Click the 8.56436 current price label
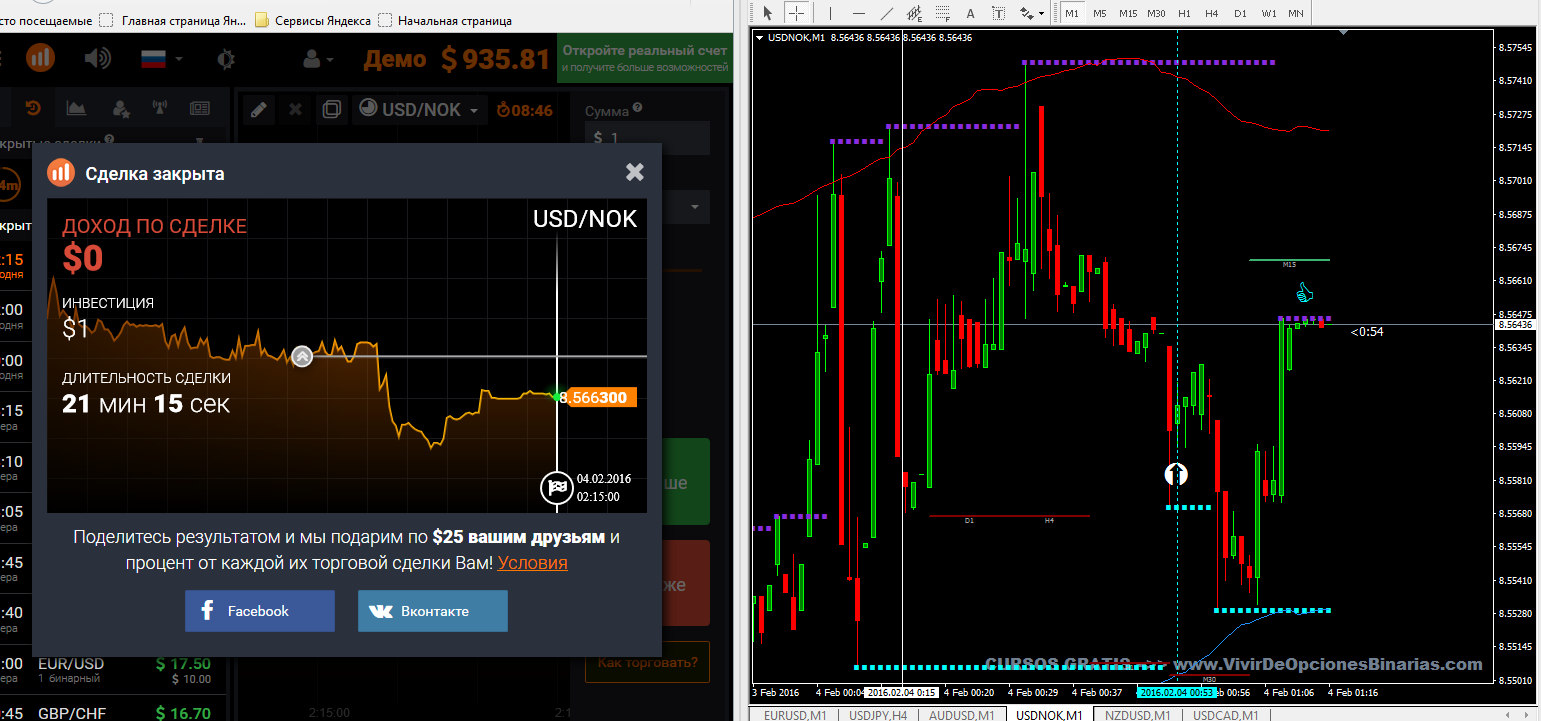 point(1517,324)
